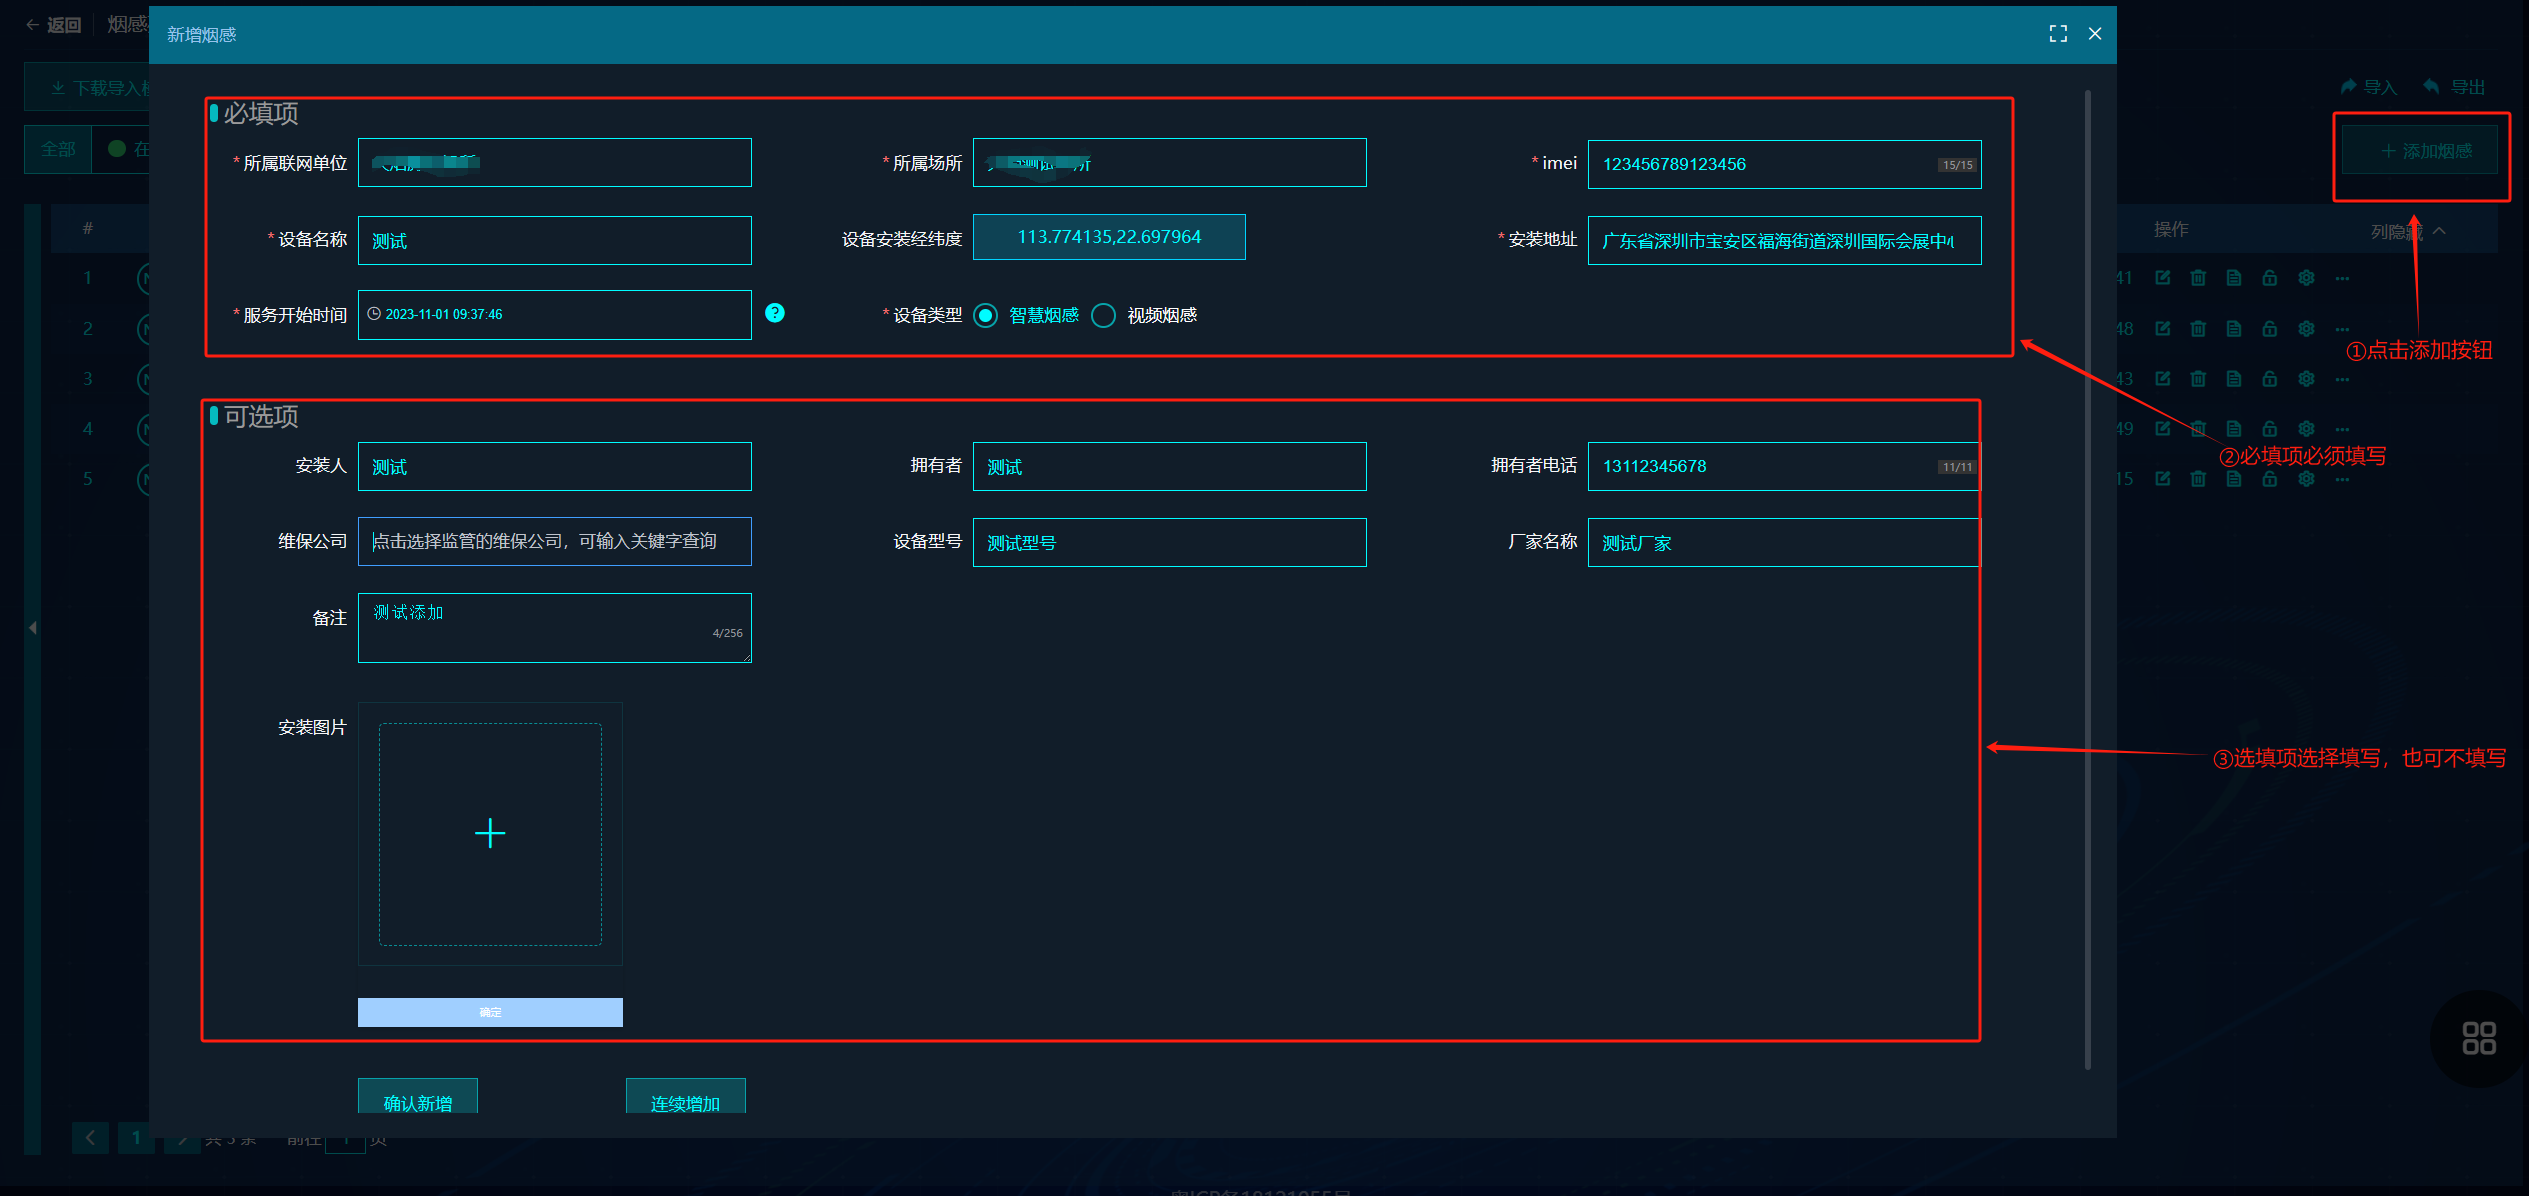Screen dimensions: 2529x1196
Task: Focus the 设备名称 input field
Action: coord(555,240)
